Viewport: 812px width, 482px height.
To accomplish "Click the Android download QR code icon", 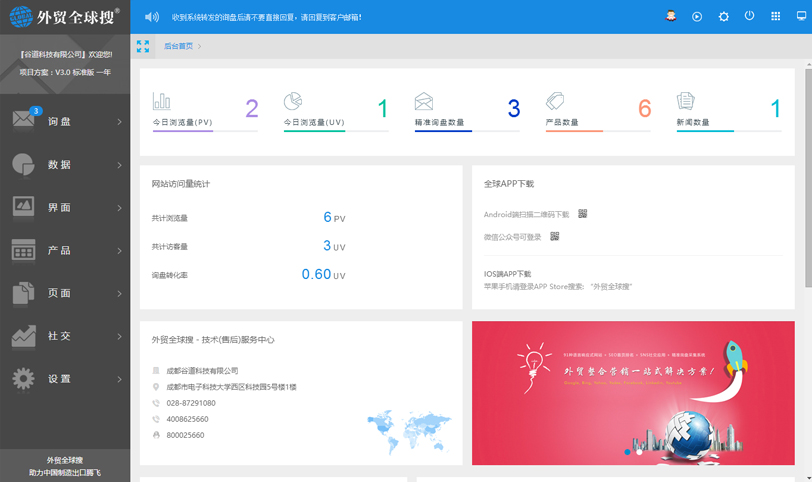I will tap(582, 214).
